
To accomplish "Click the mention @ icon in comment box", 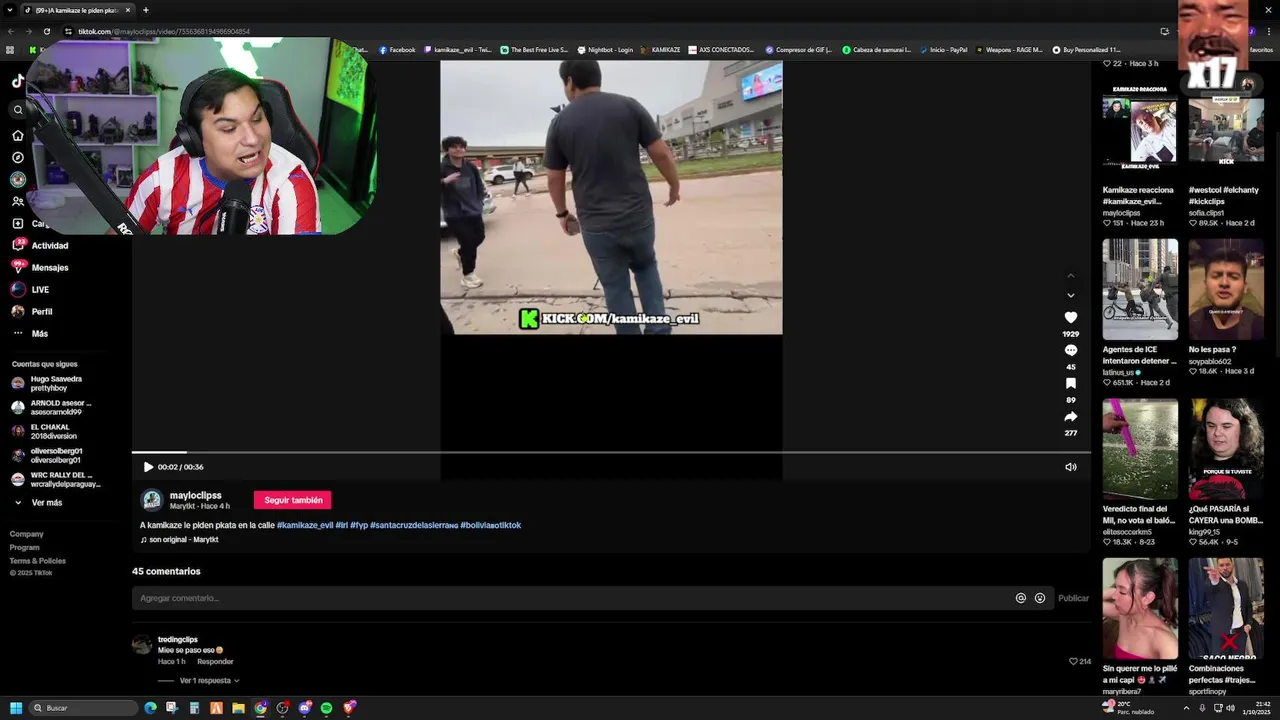I will point(1021,598).
